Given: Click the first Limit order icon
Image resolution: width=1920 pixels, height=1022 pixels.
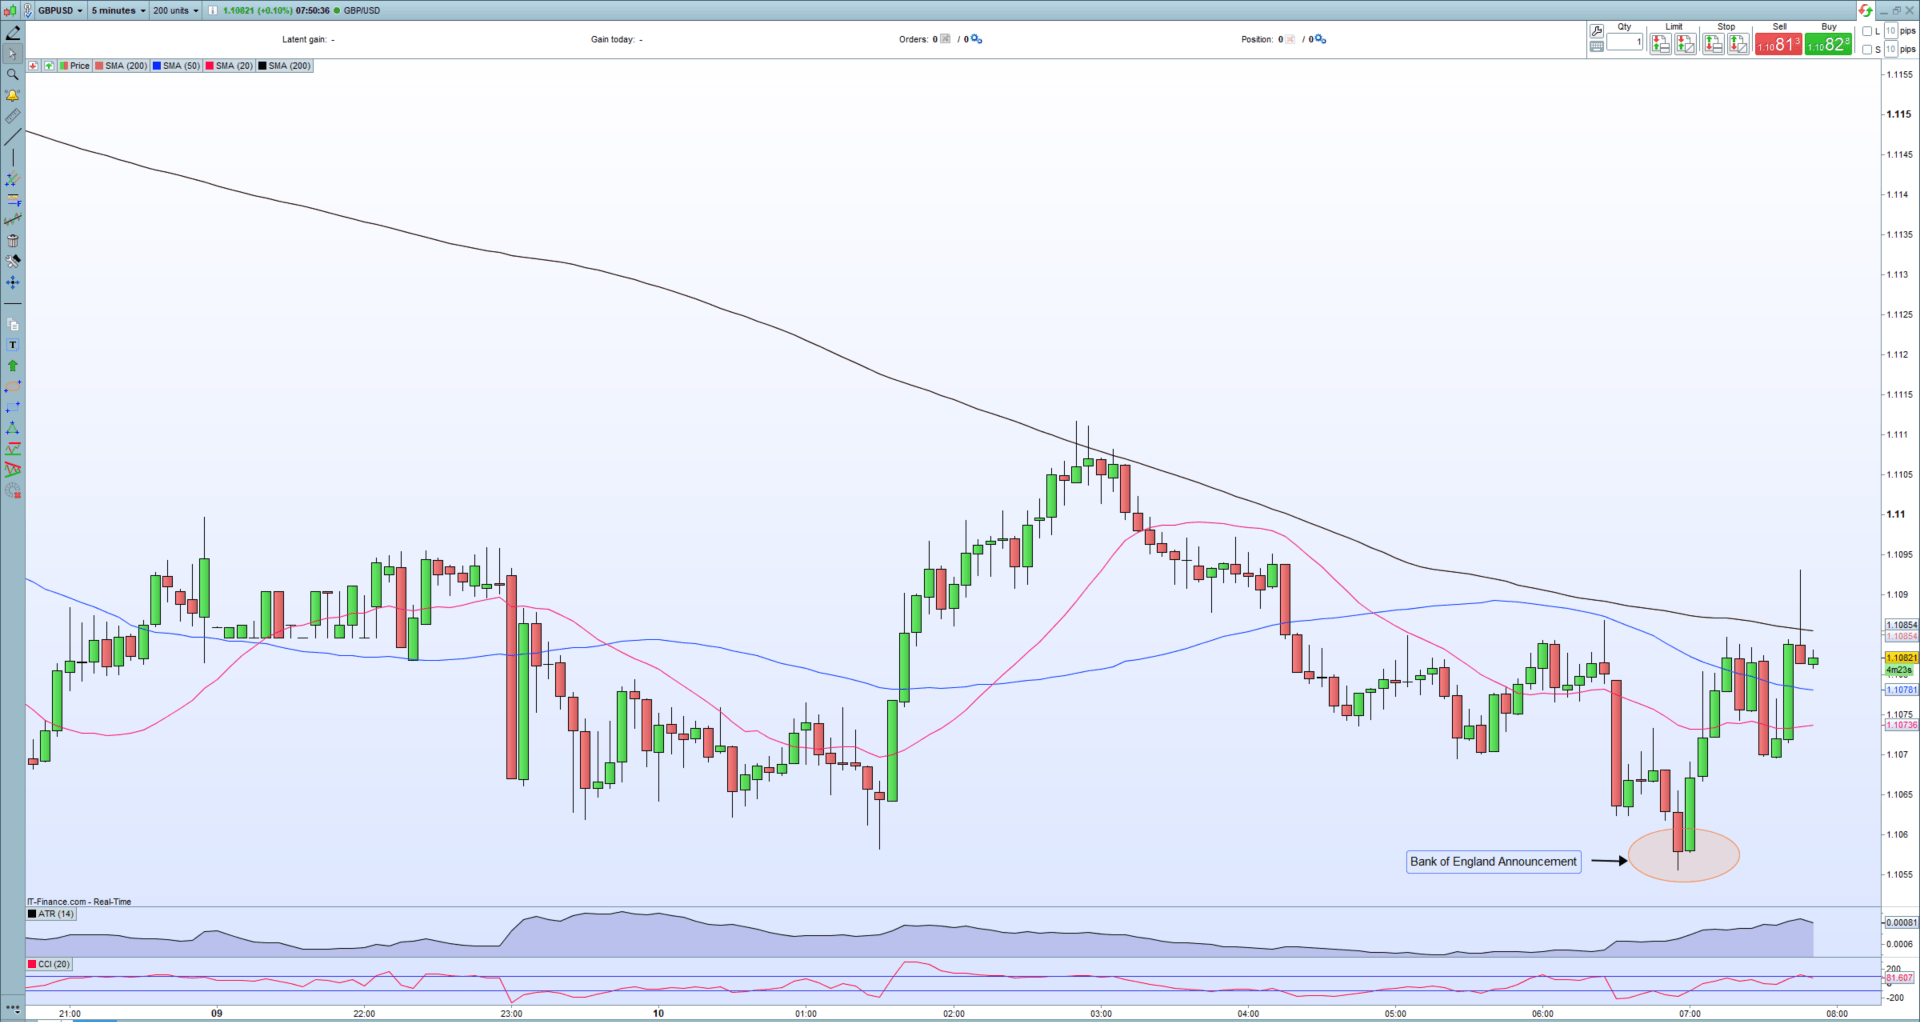Looking at the screenshot, I should 1660,44.
